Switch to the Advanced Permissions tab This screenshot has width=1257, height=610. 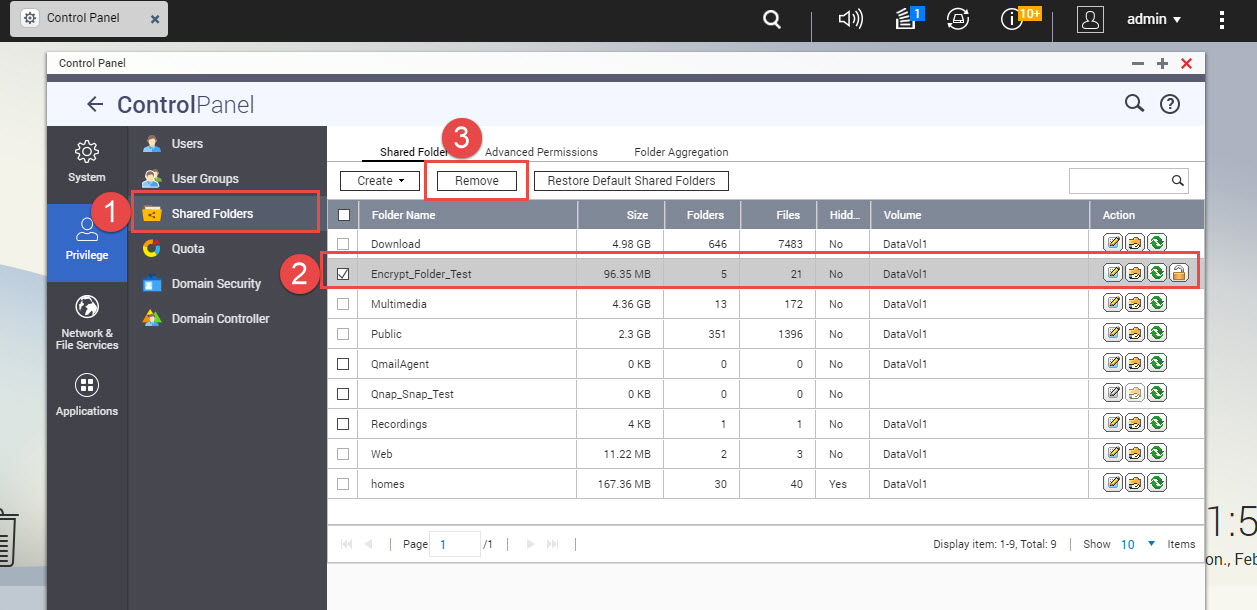tap(541, 151)
